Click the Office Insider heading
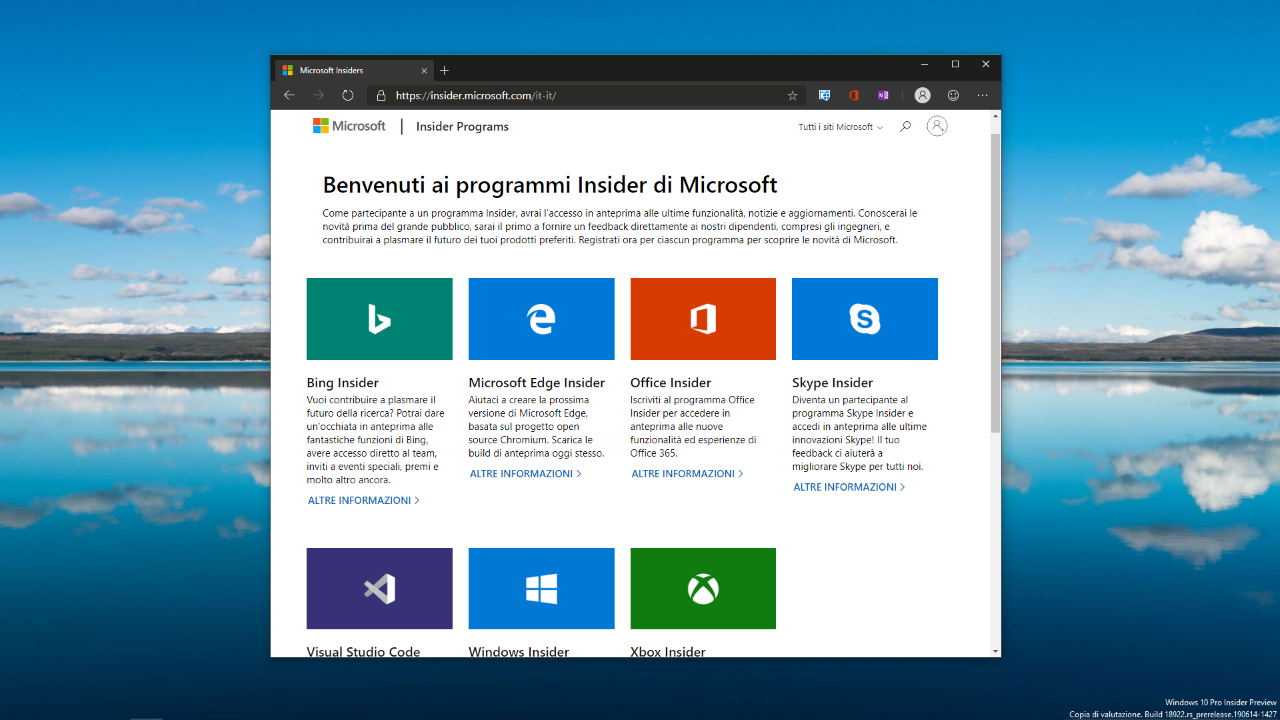 click(671, 382)
